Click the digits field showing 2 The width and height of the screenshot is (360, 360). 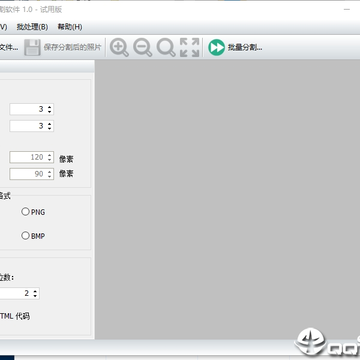[x=19, y=293]
